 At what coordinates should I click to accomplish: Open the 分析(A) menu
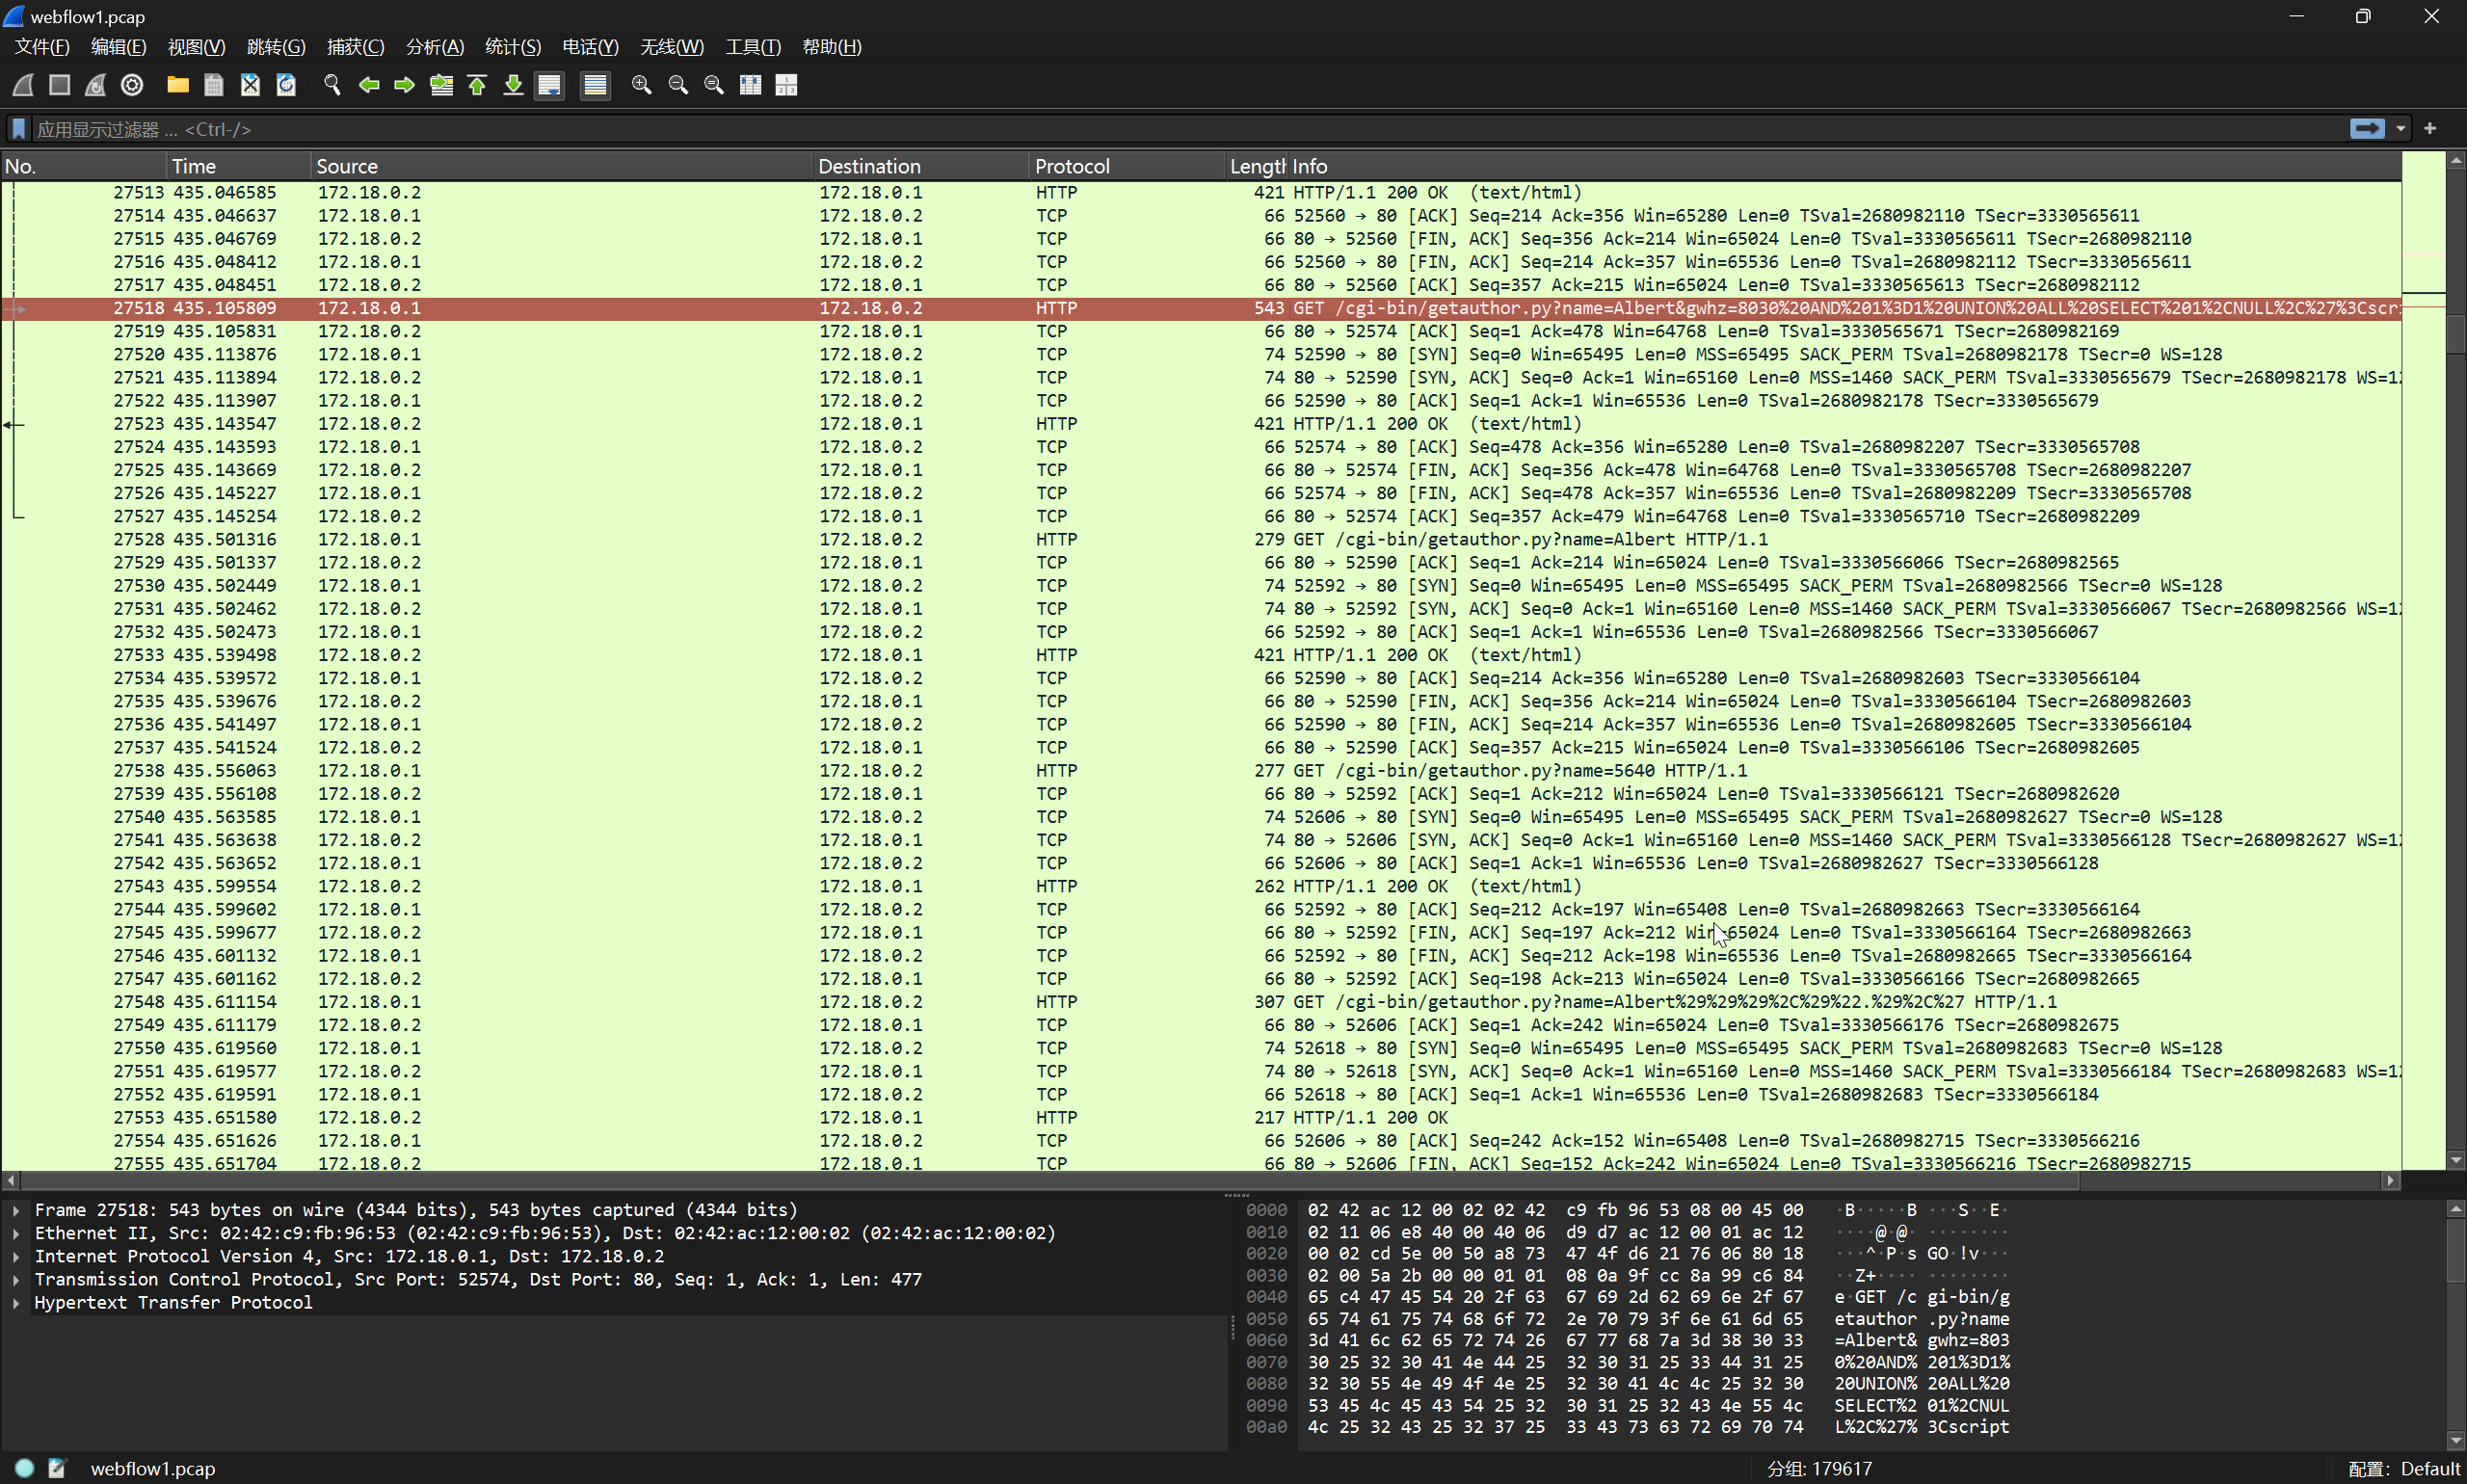click(435, 47)
